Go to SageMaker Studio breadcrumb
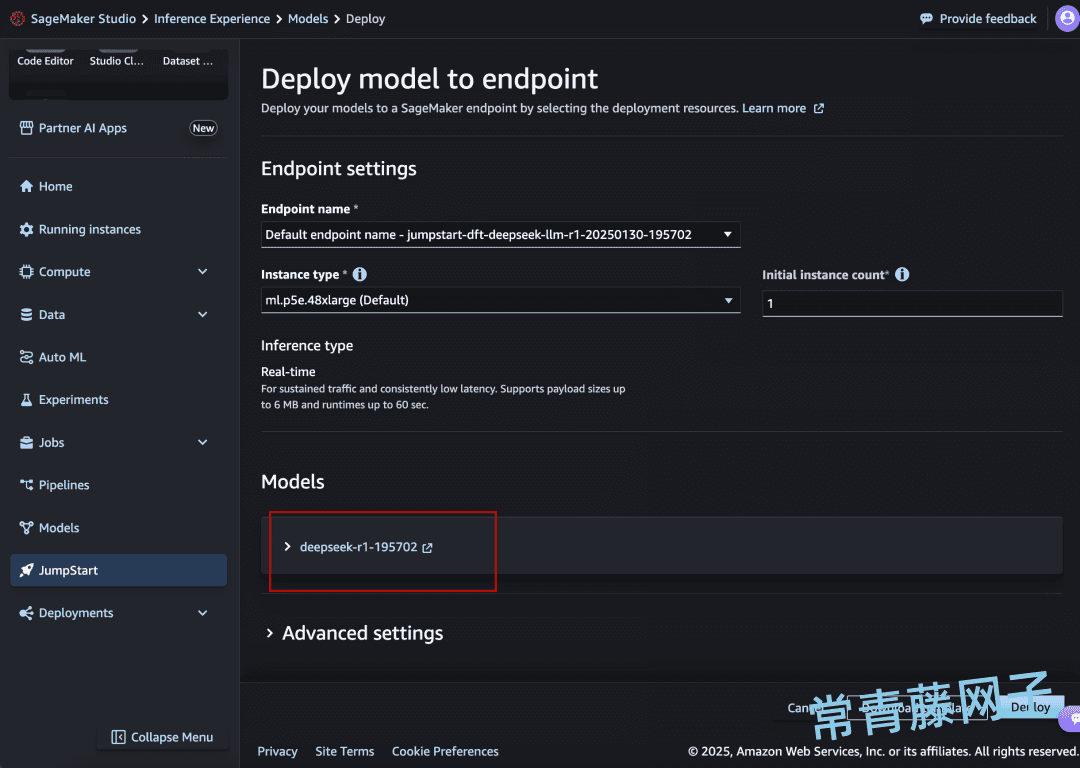Screen dimensions: 1080x768 [83, 19]
